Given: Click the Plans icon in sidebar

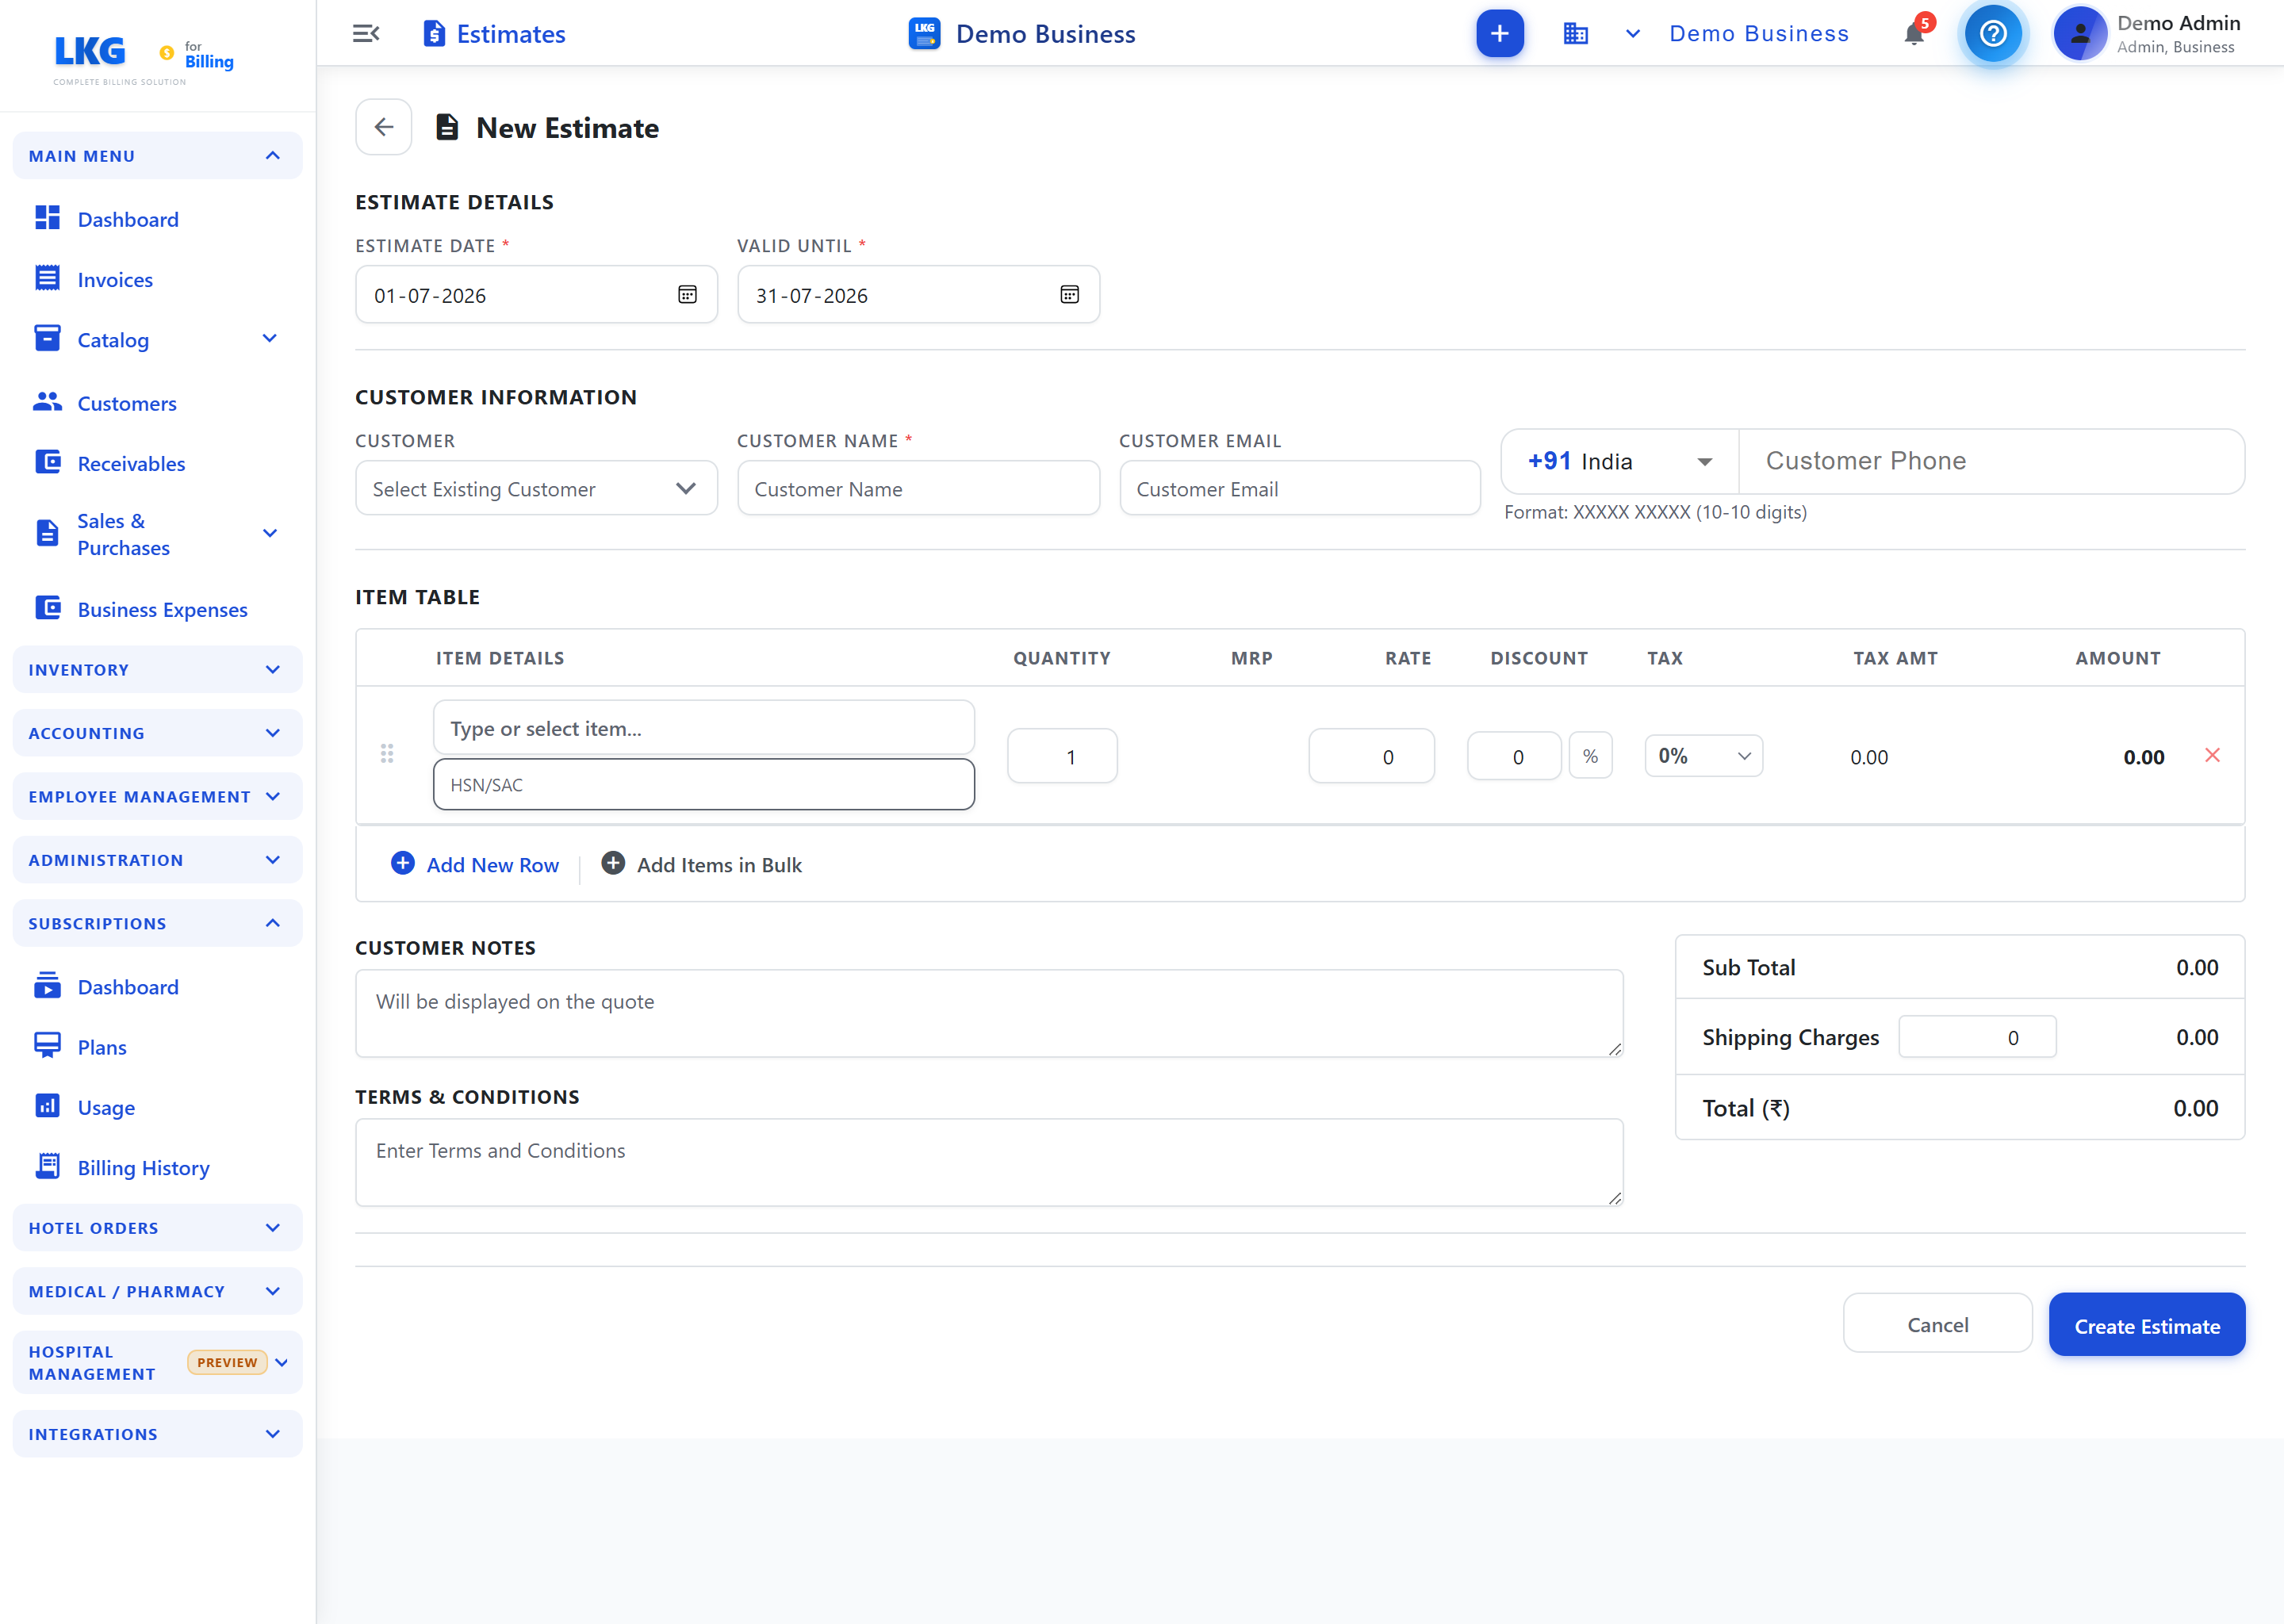Looking at the screenshot, I should [47, 1046].
